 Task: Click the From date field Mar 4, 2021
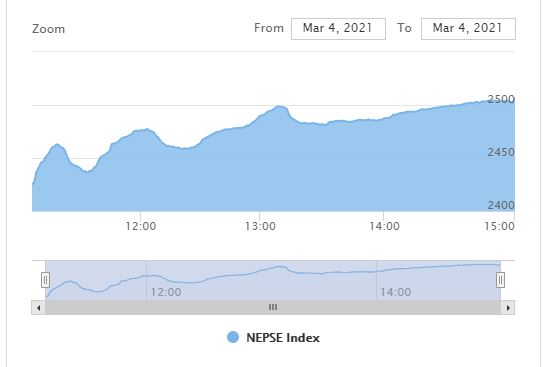click(338, 29)
